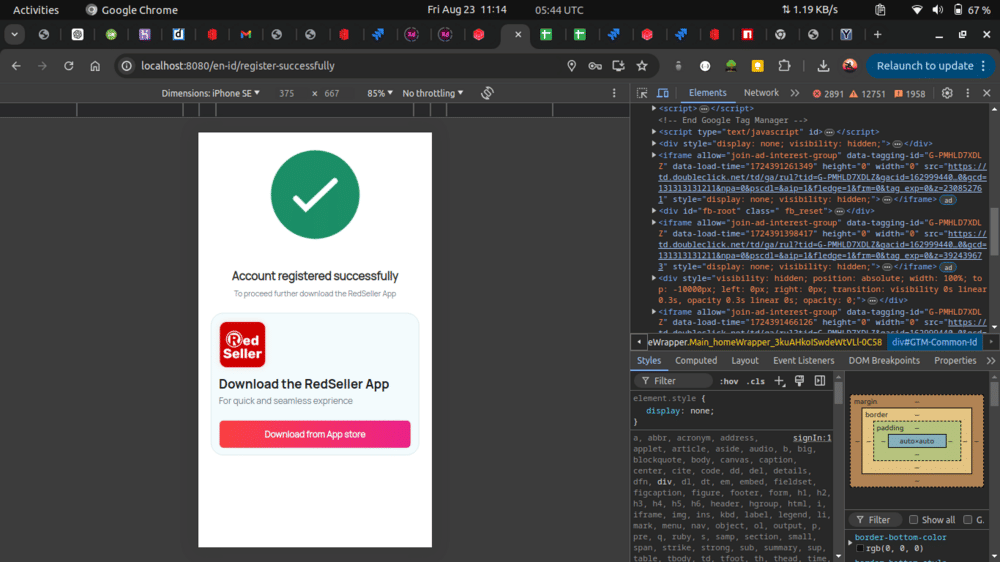Expand more Styles pane tabs chevron
The image size is (1000, 562).
point(990,360)
